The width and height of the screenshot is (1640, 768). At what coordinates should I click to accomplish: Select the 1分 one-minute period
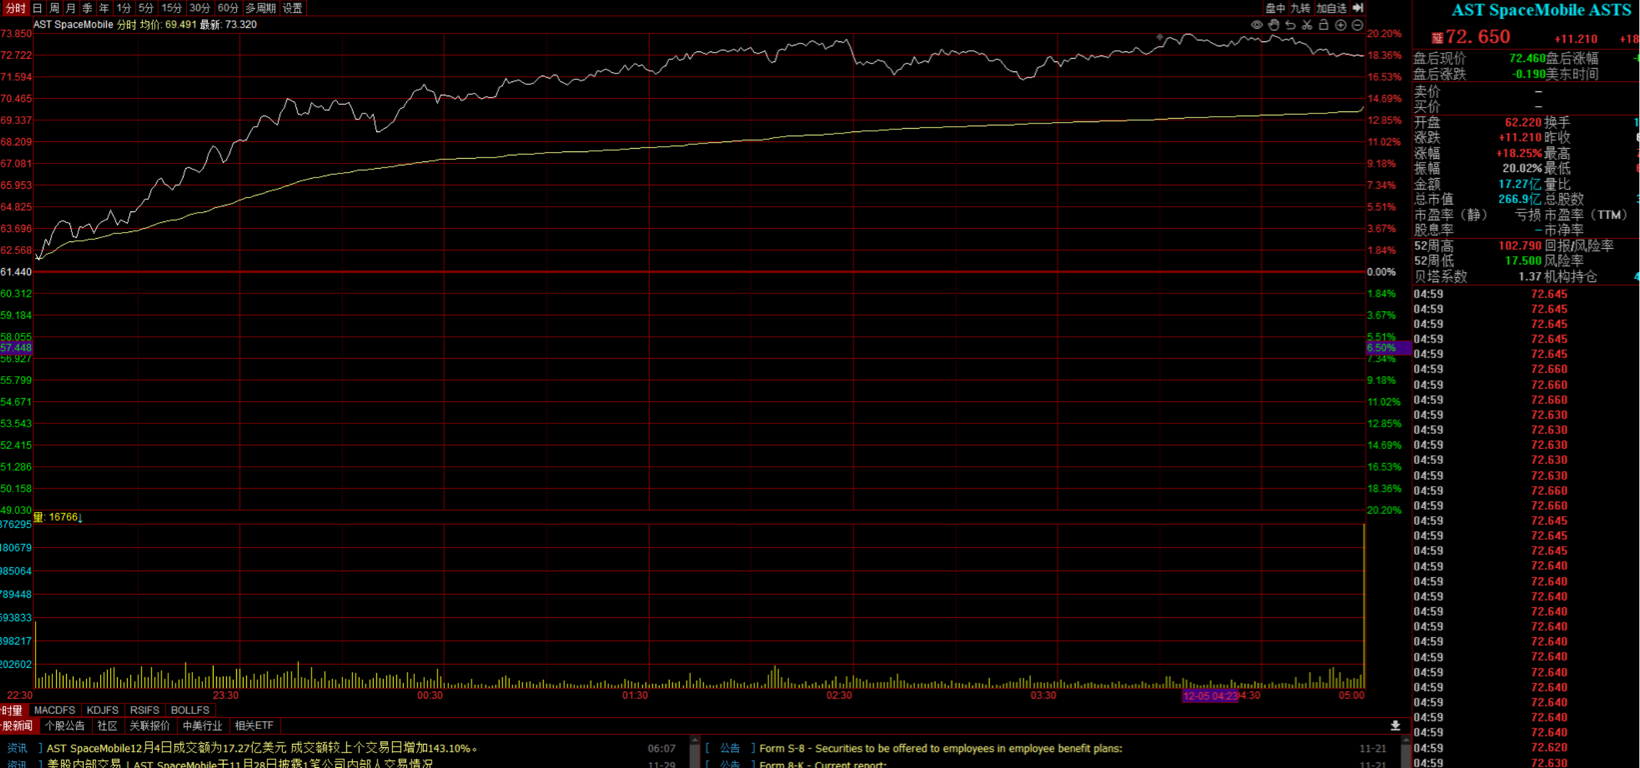[124, 8]
